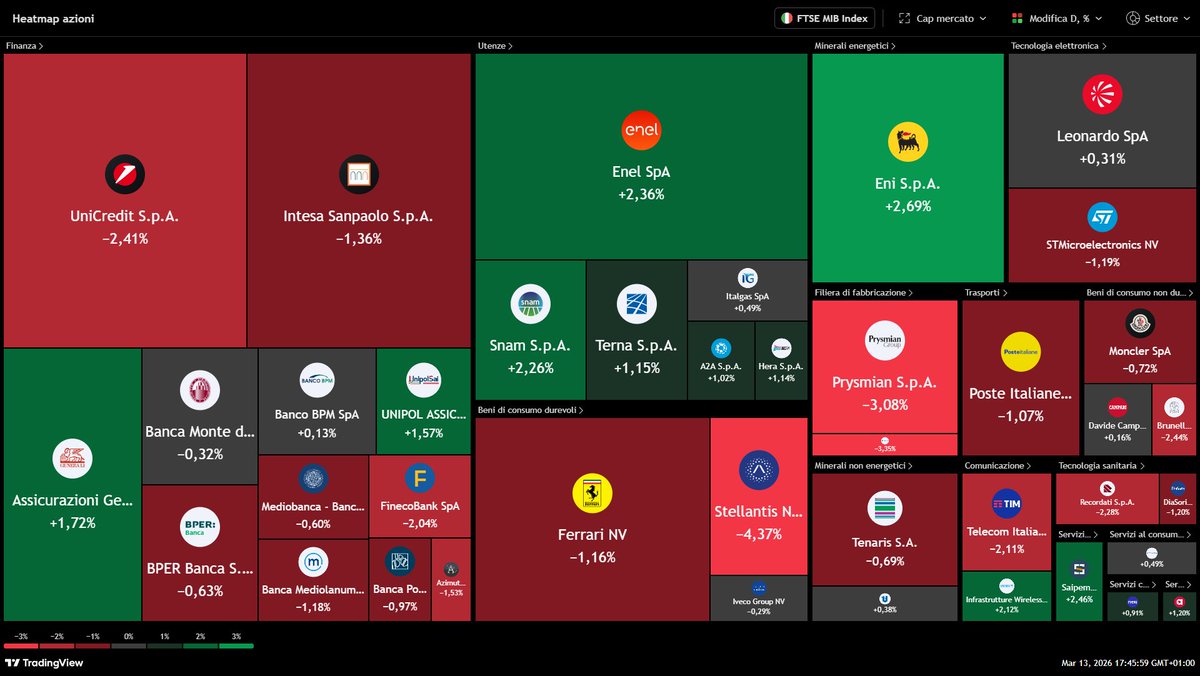Viewport: 1200px width, 676px height.
Task: Click the FTSE MIB Index button
Action: (x=824, y=17)
